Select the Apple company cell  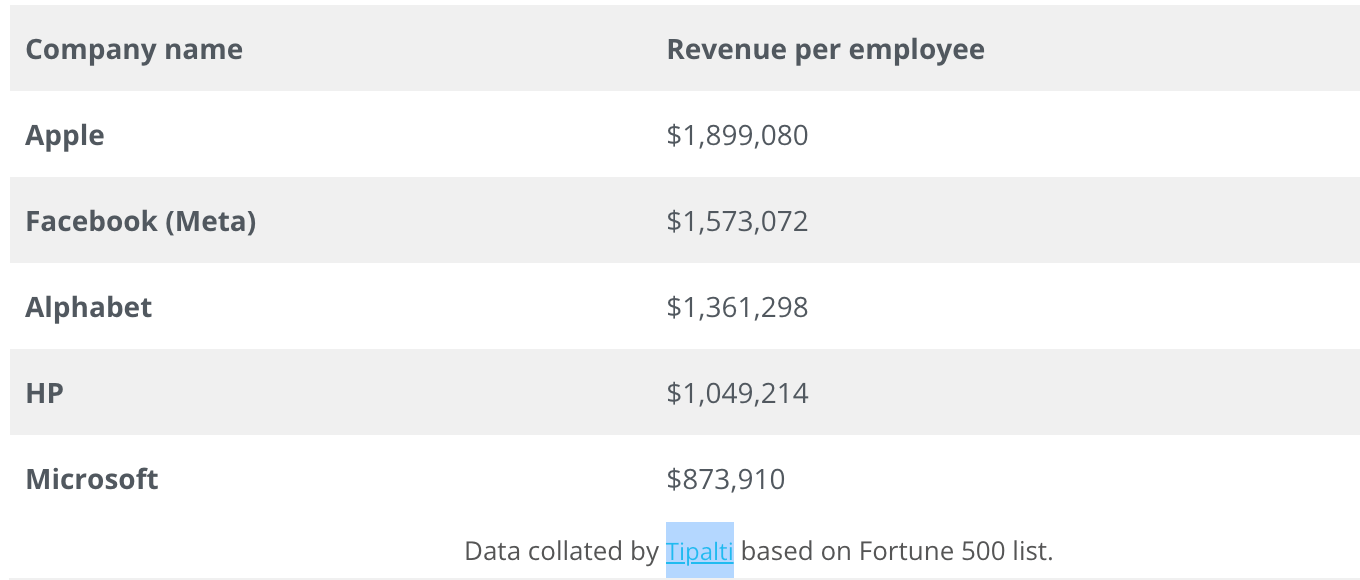(65, 135)
